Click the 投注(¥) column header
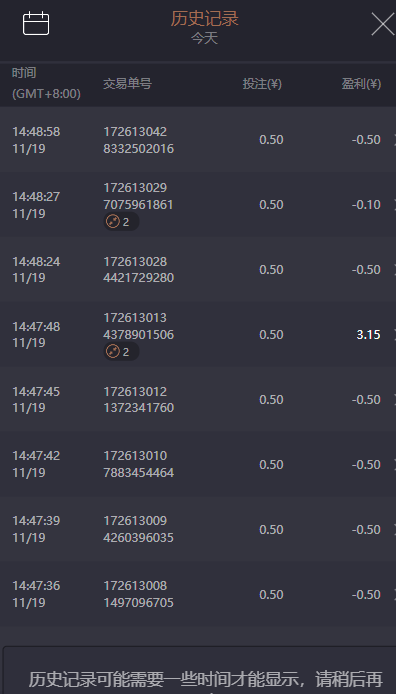The width and height of the screenshot is (396, 694). tap(262, 84)
